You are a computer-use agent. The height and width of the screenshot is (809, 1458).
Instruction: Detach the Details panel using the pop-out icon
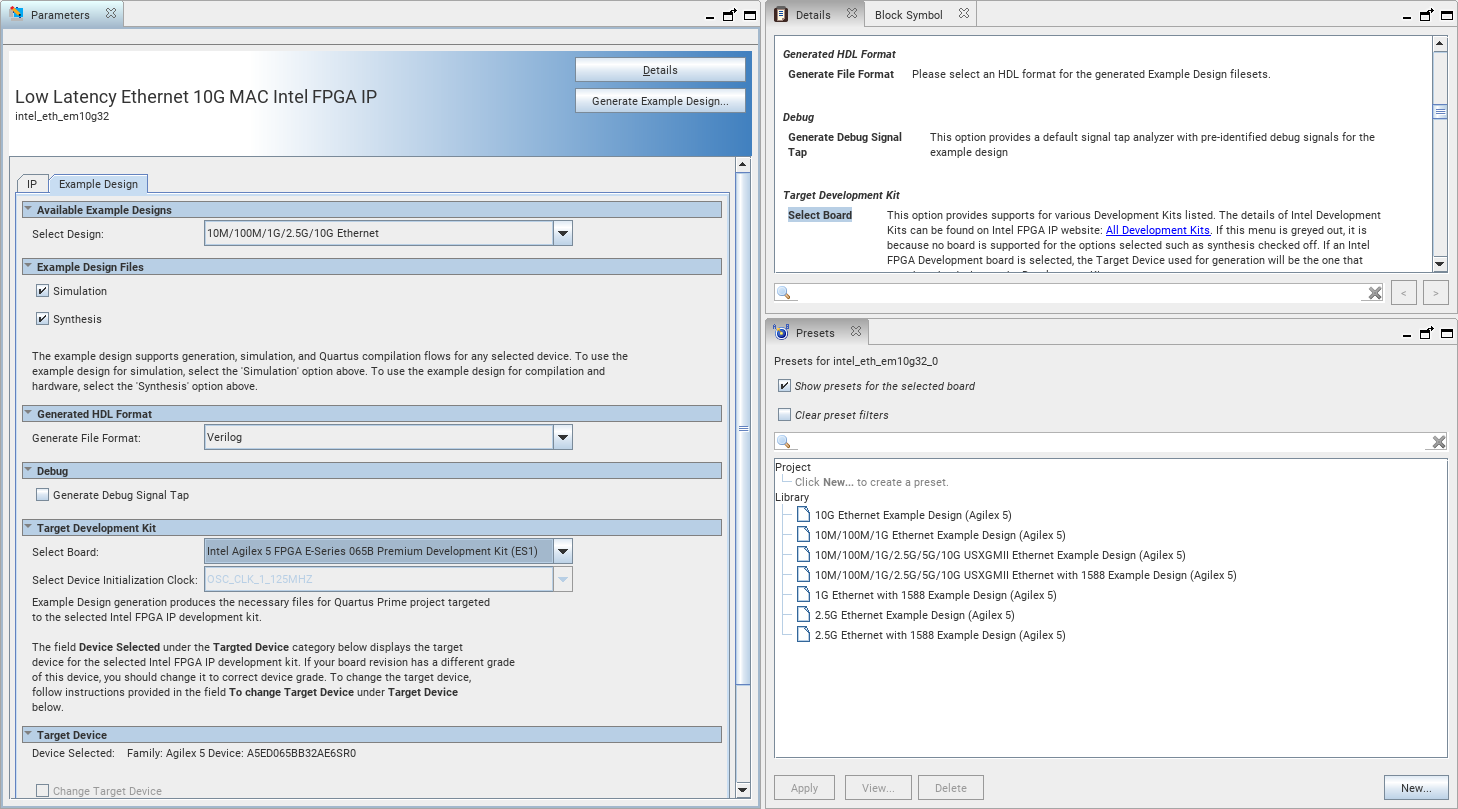1427,15
